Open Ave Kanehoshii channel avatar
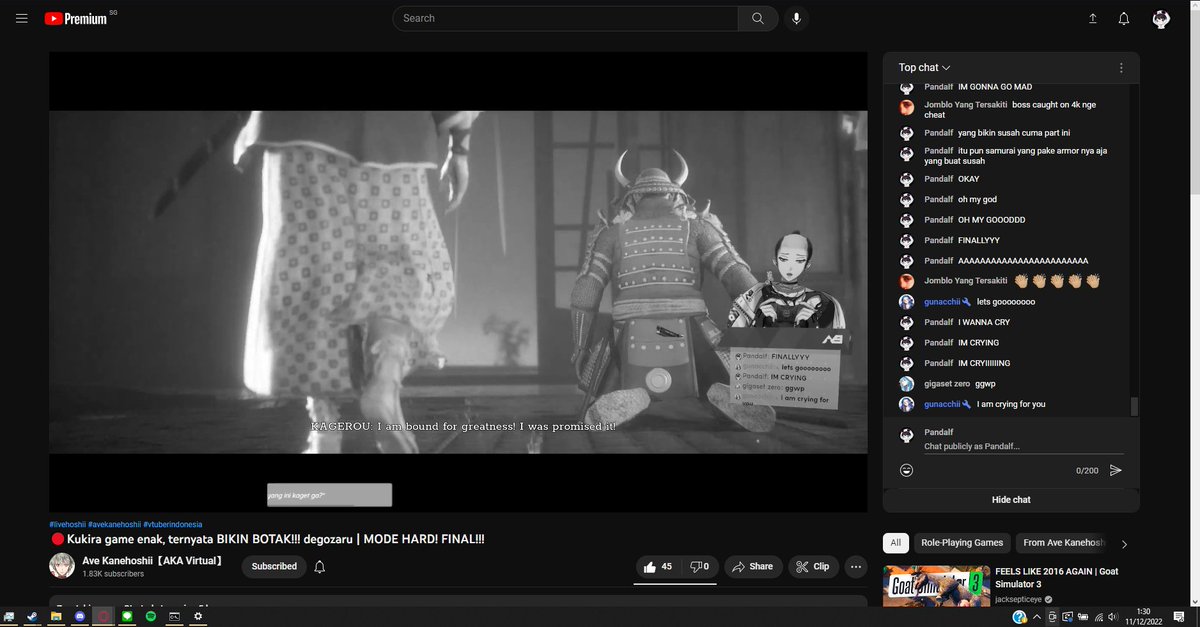The height and width of the screenshot is (627, 1200). pos(62,566)
